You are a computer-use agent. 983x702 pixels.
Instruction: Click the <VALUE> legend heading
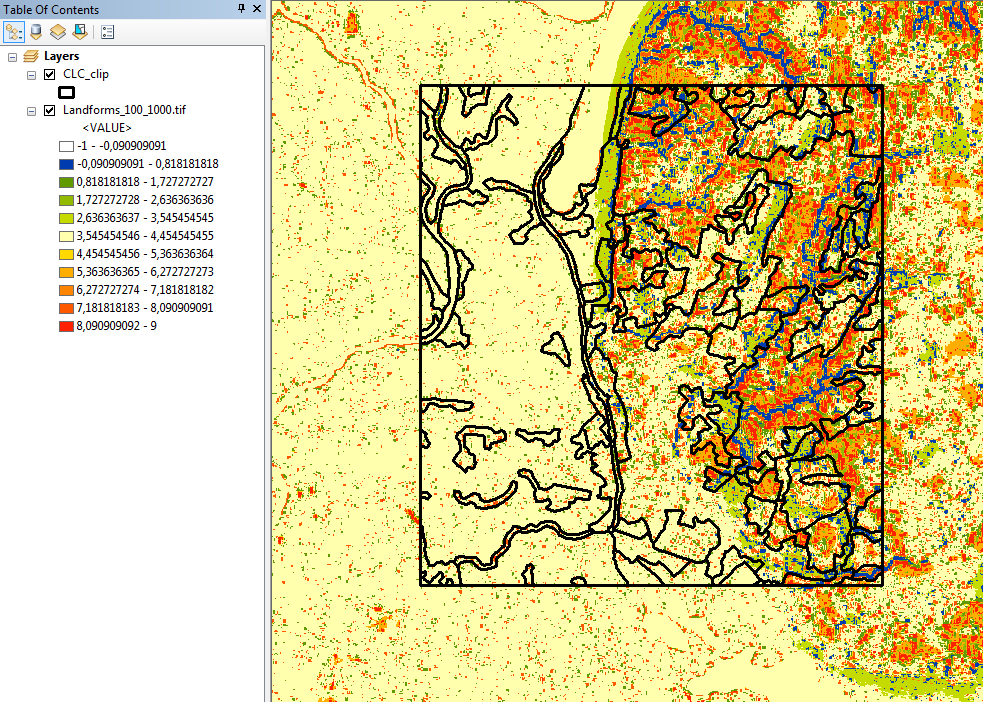coord(107,128)
